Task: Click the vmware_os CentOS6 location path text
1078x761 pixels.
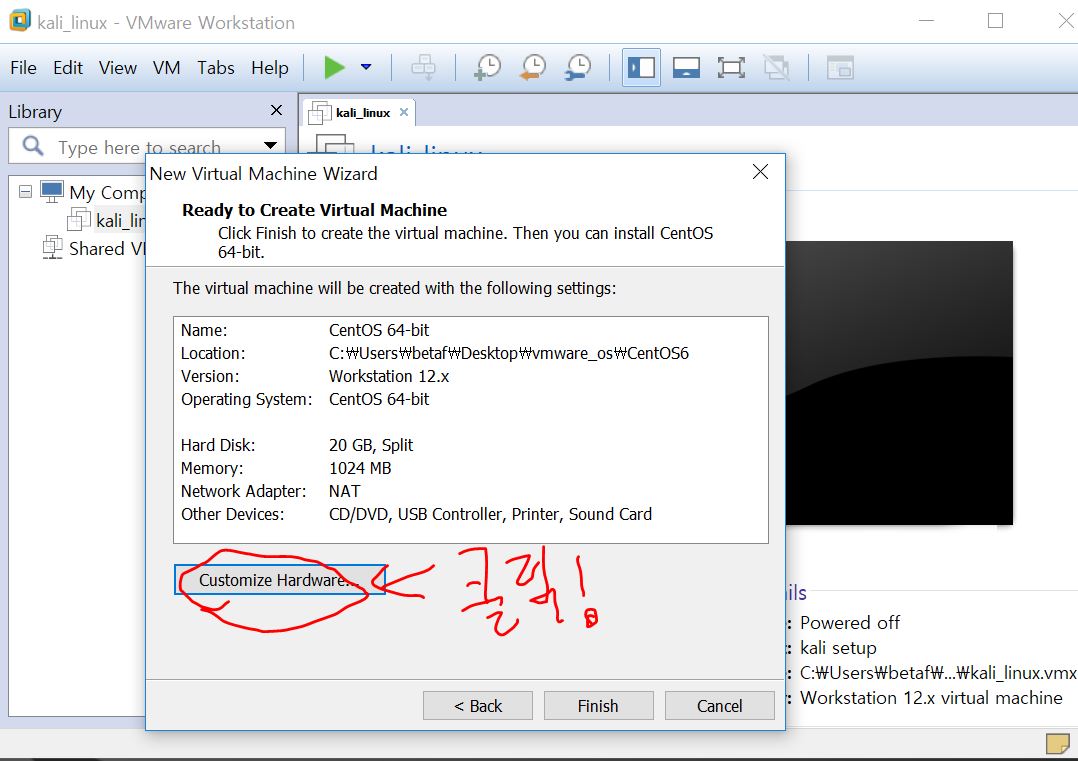Action: click(509, 353)
